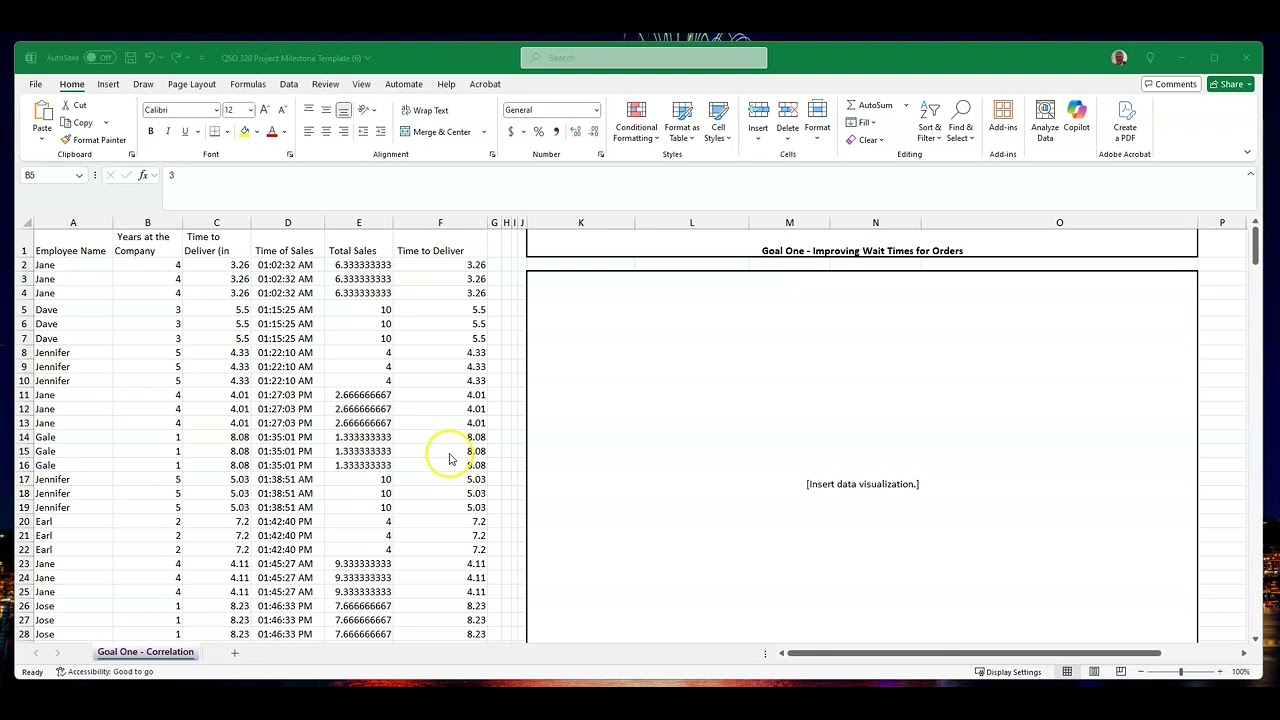The image size is (1280, 720).
Task: Open the File menu
Action: click(35, 84)
